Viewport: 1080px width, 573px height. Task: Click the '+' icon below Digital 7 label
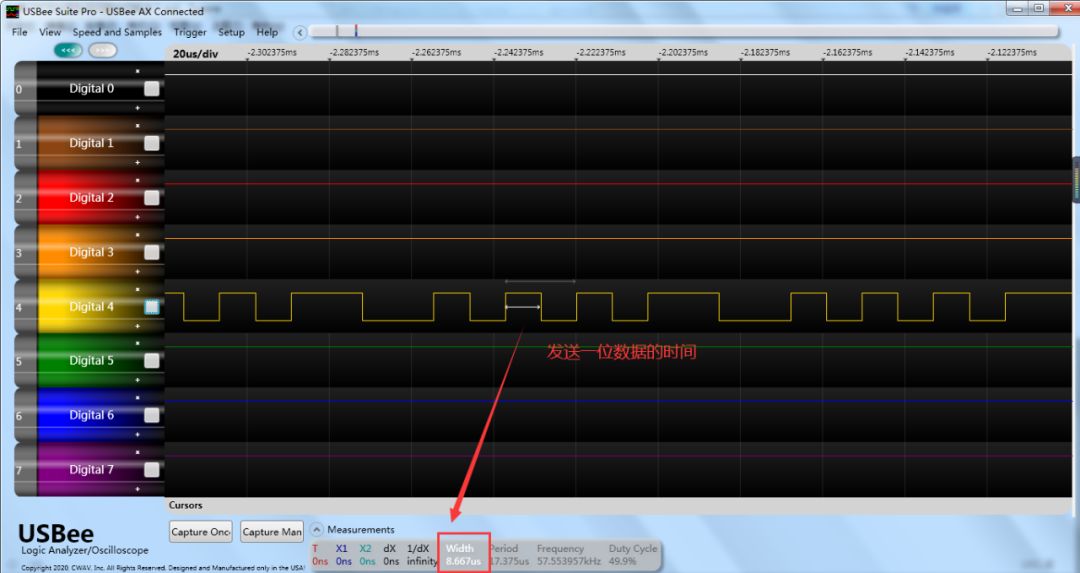[138, 488]
